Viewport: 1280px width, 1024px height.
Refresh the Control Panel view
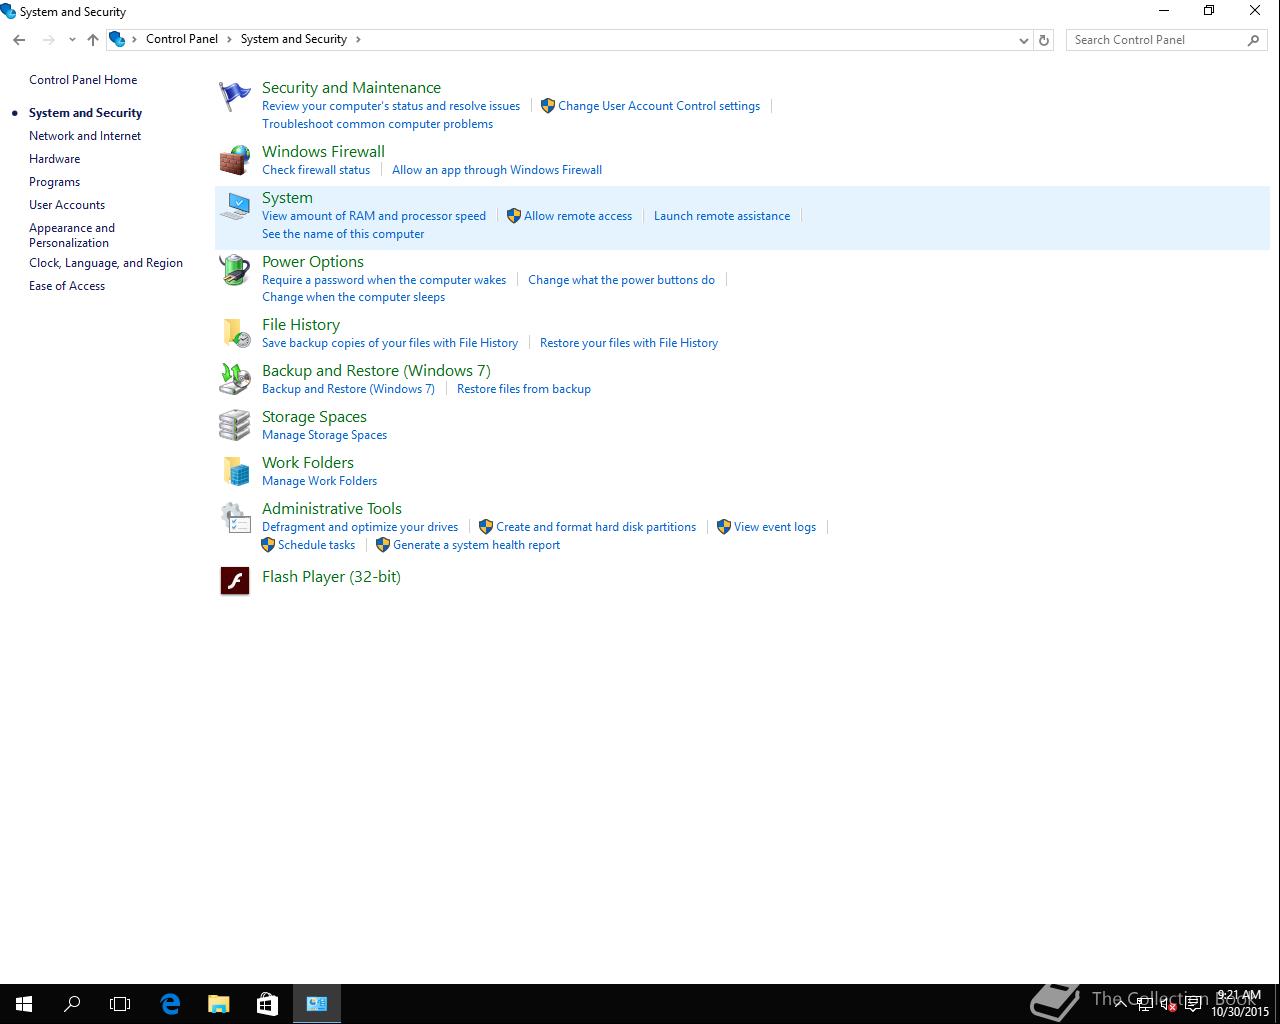point(1044,40)
